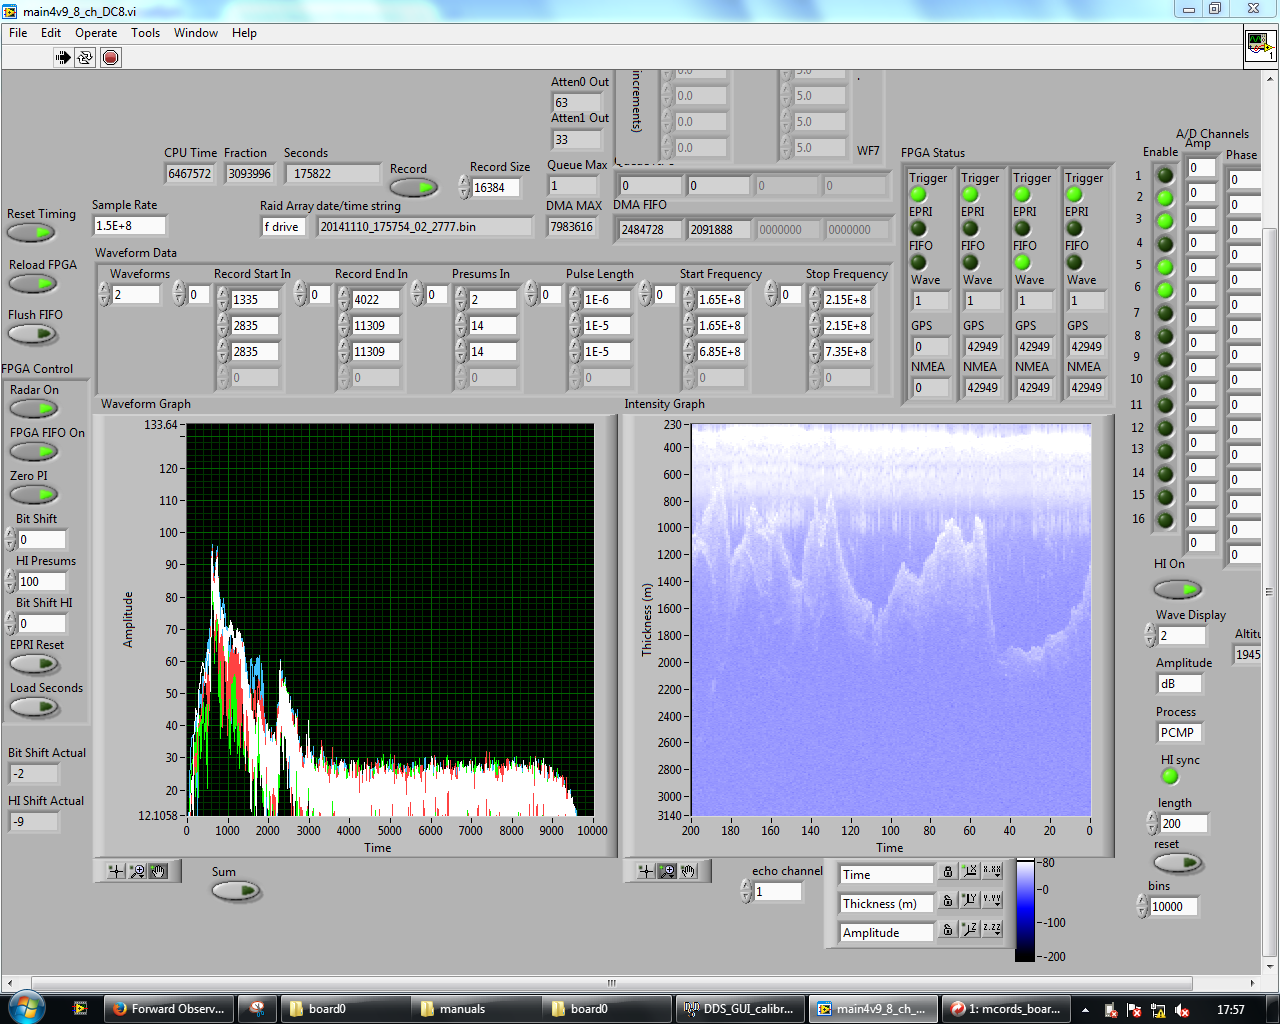Viewport: 1280px width, 1024px height.
Task: Select the cursor crosshair tool under Waveform Graph
Action: pos(116,871)
